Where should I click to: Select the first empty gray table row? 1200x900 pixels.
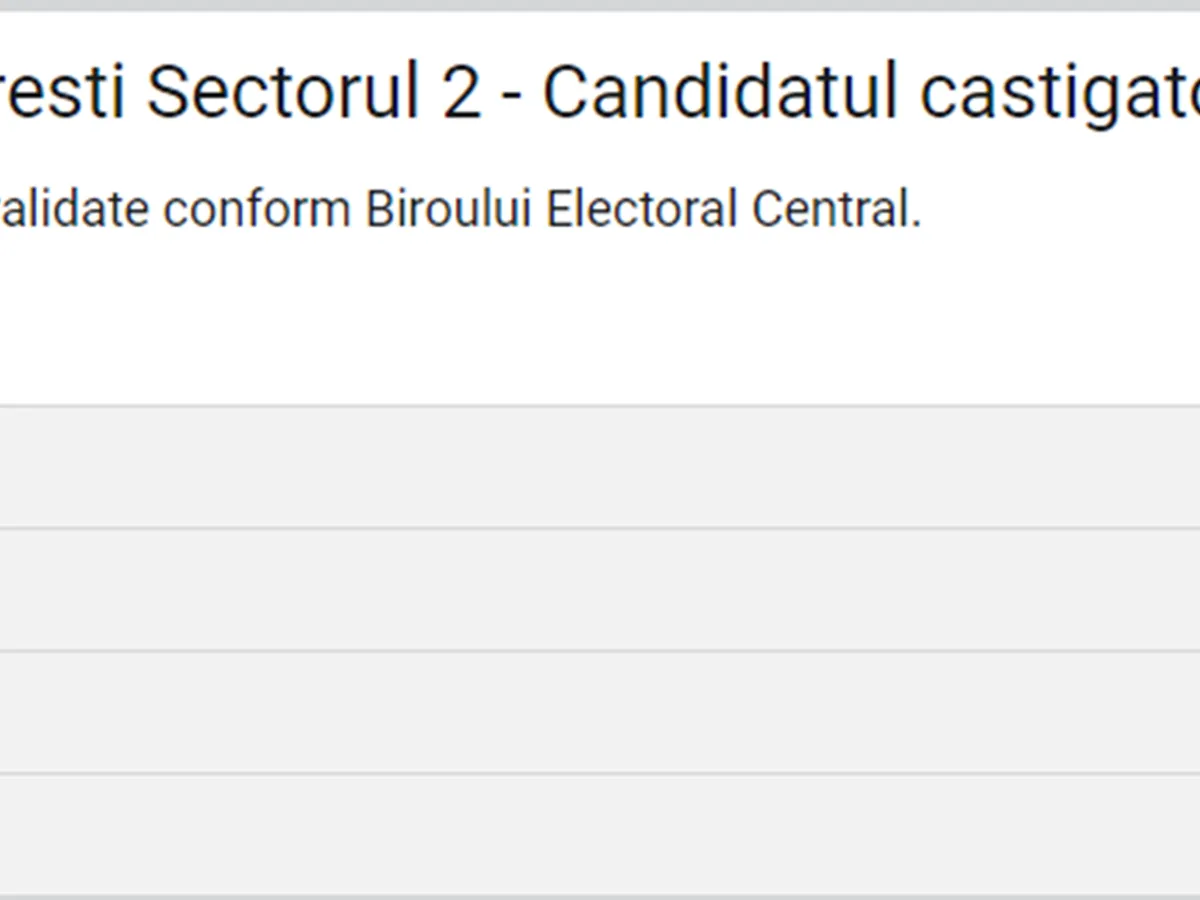click(600, 467)
